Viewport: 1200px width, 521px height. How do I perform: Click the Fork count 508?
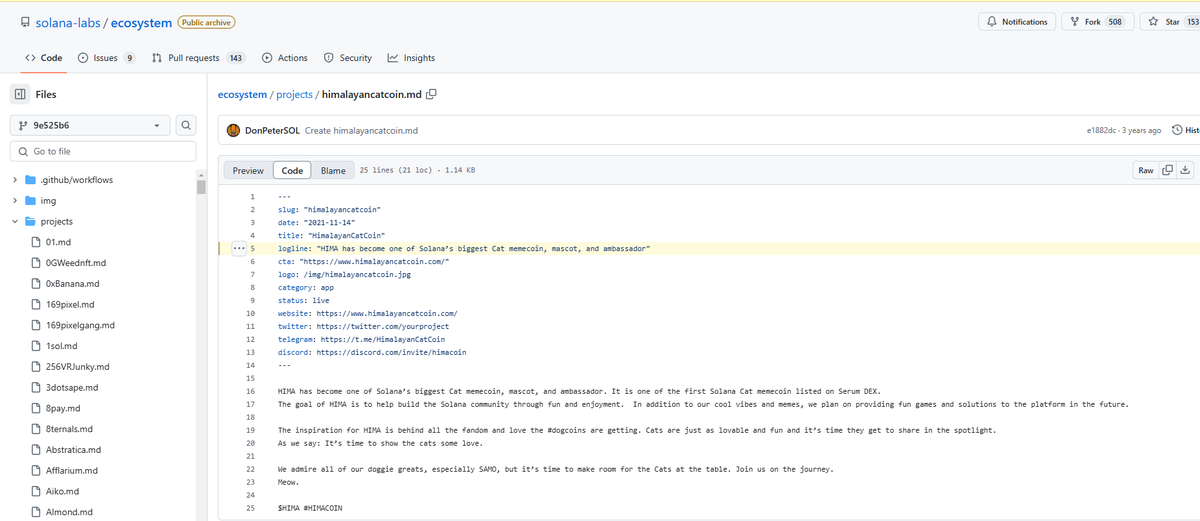[1114, 22]
